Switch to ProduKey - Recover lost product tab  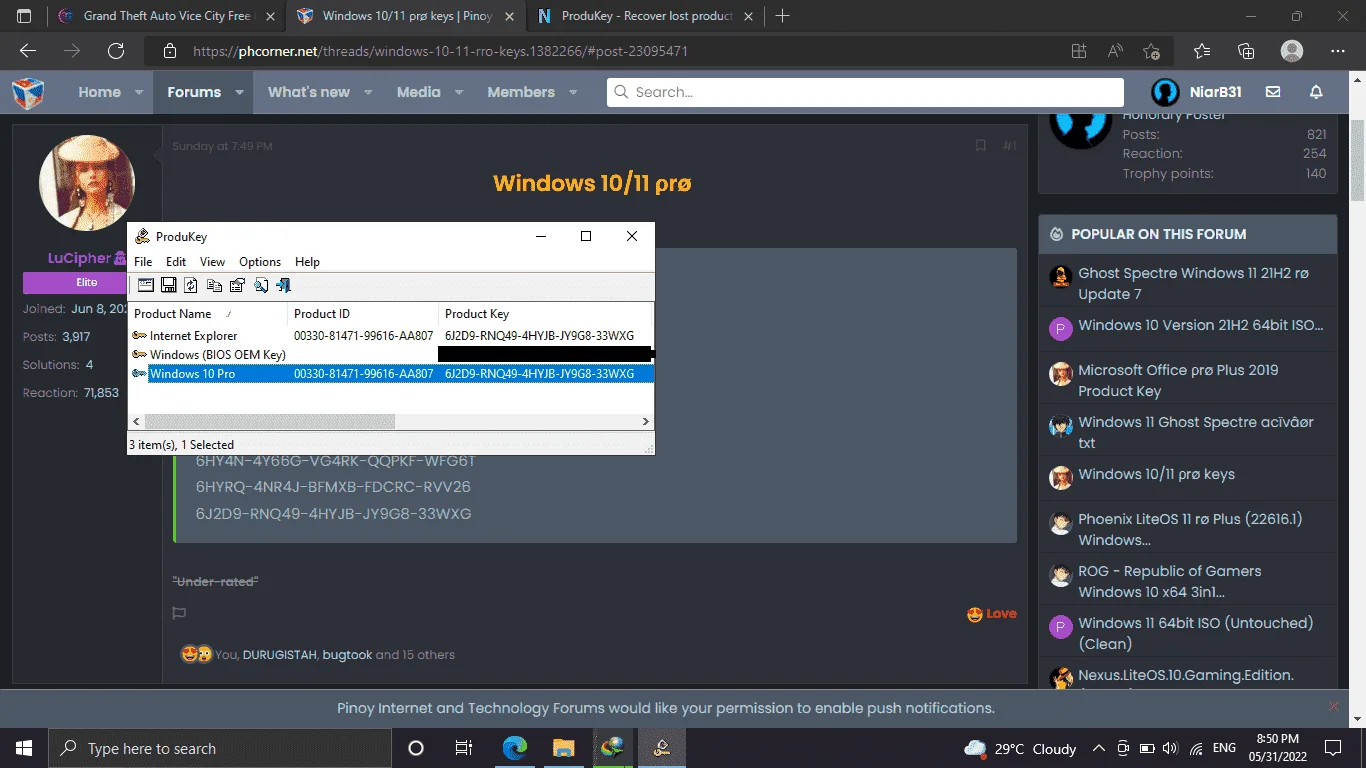click(645, 16)
